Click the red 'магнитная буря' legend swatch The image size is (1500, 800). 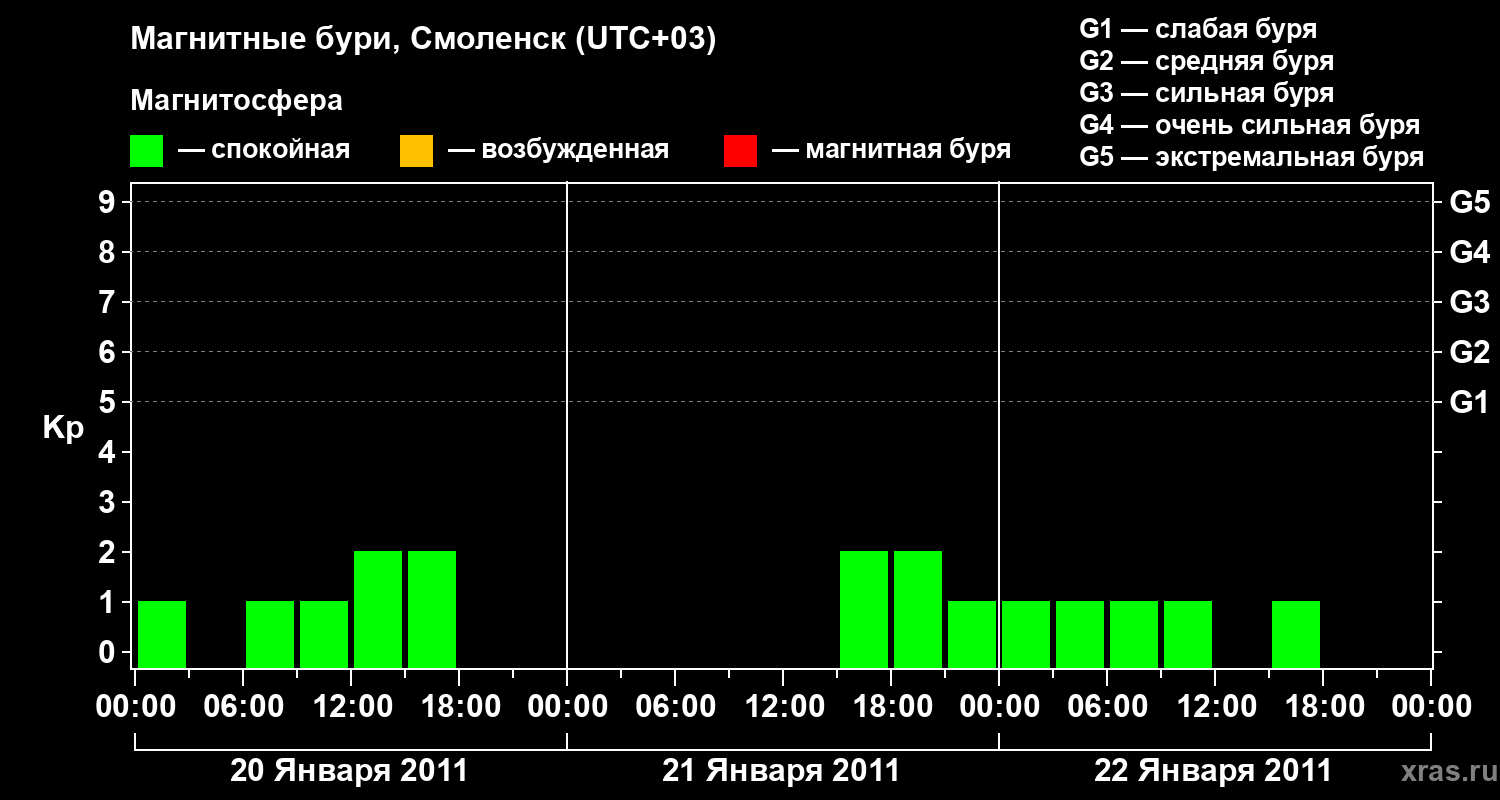(740, 151)
